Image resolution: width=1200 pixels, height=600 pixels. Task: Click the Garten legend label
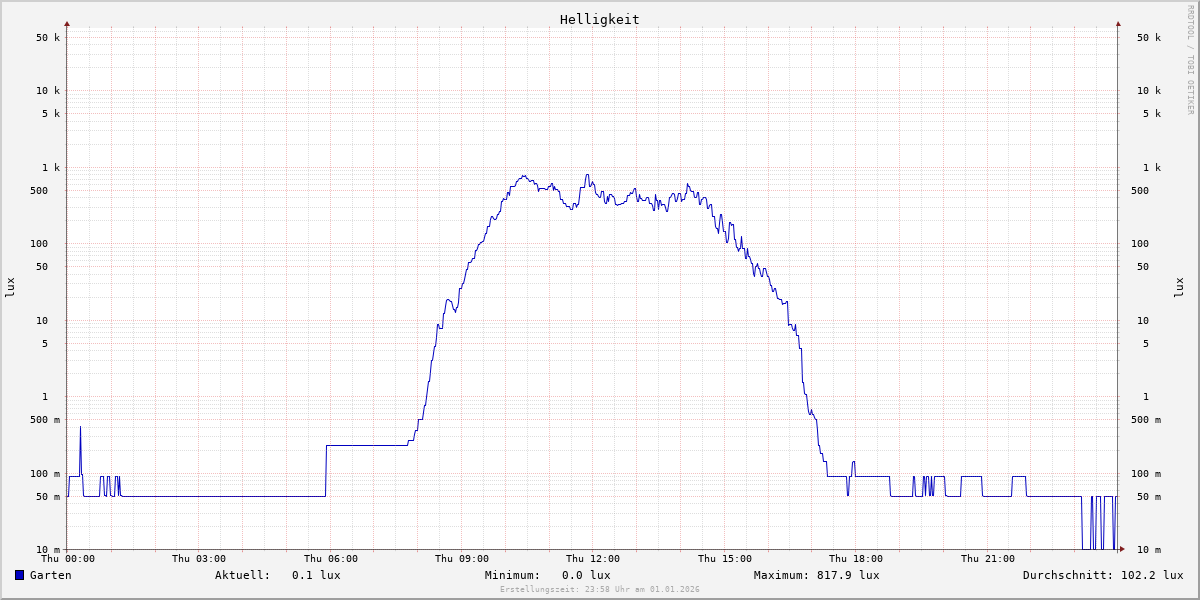point(50,575)
